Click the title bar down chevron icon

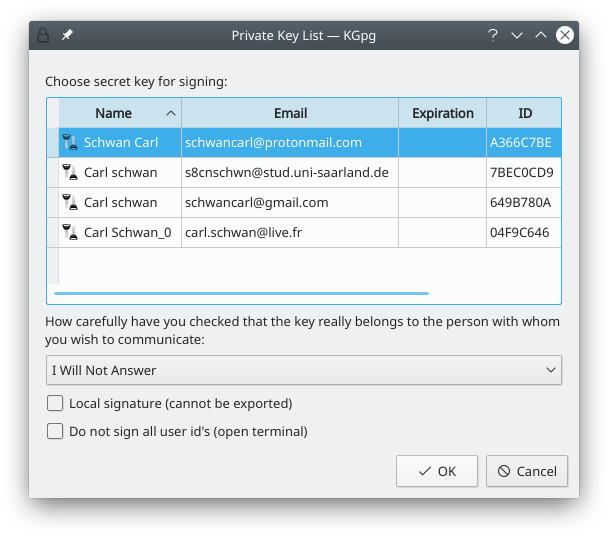(517, 35)
